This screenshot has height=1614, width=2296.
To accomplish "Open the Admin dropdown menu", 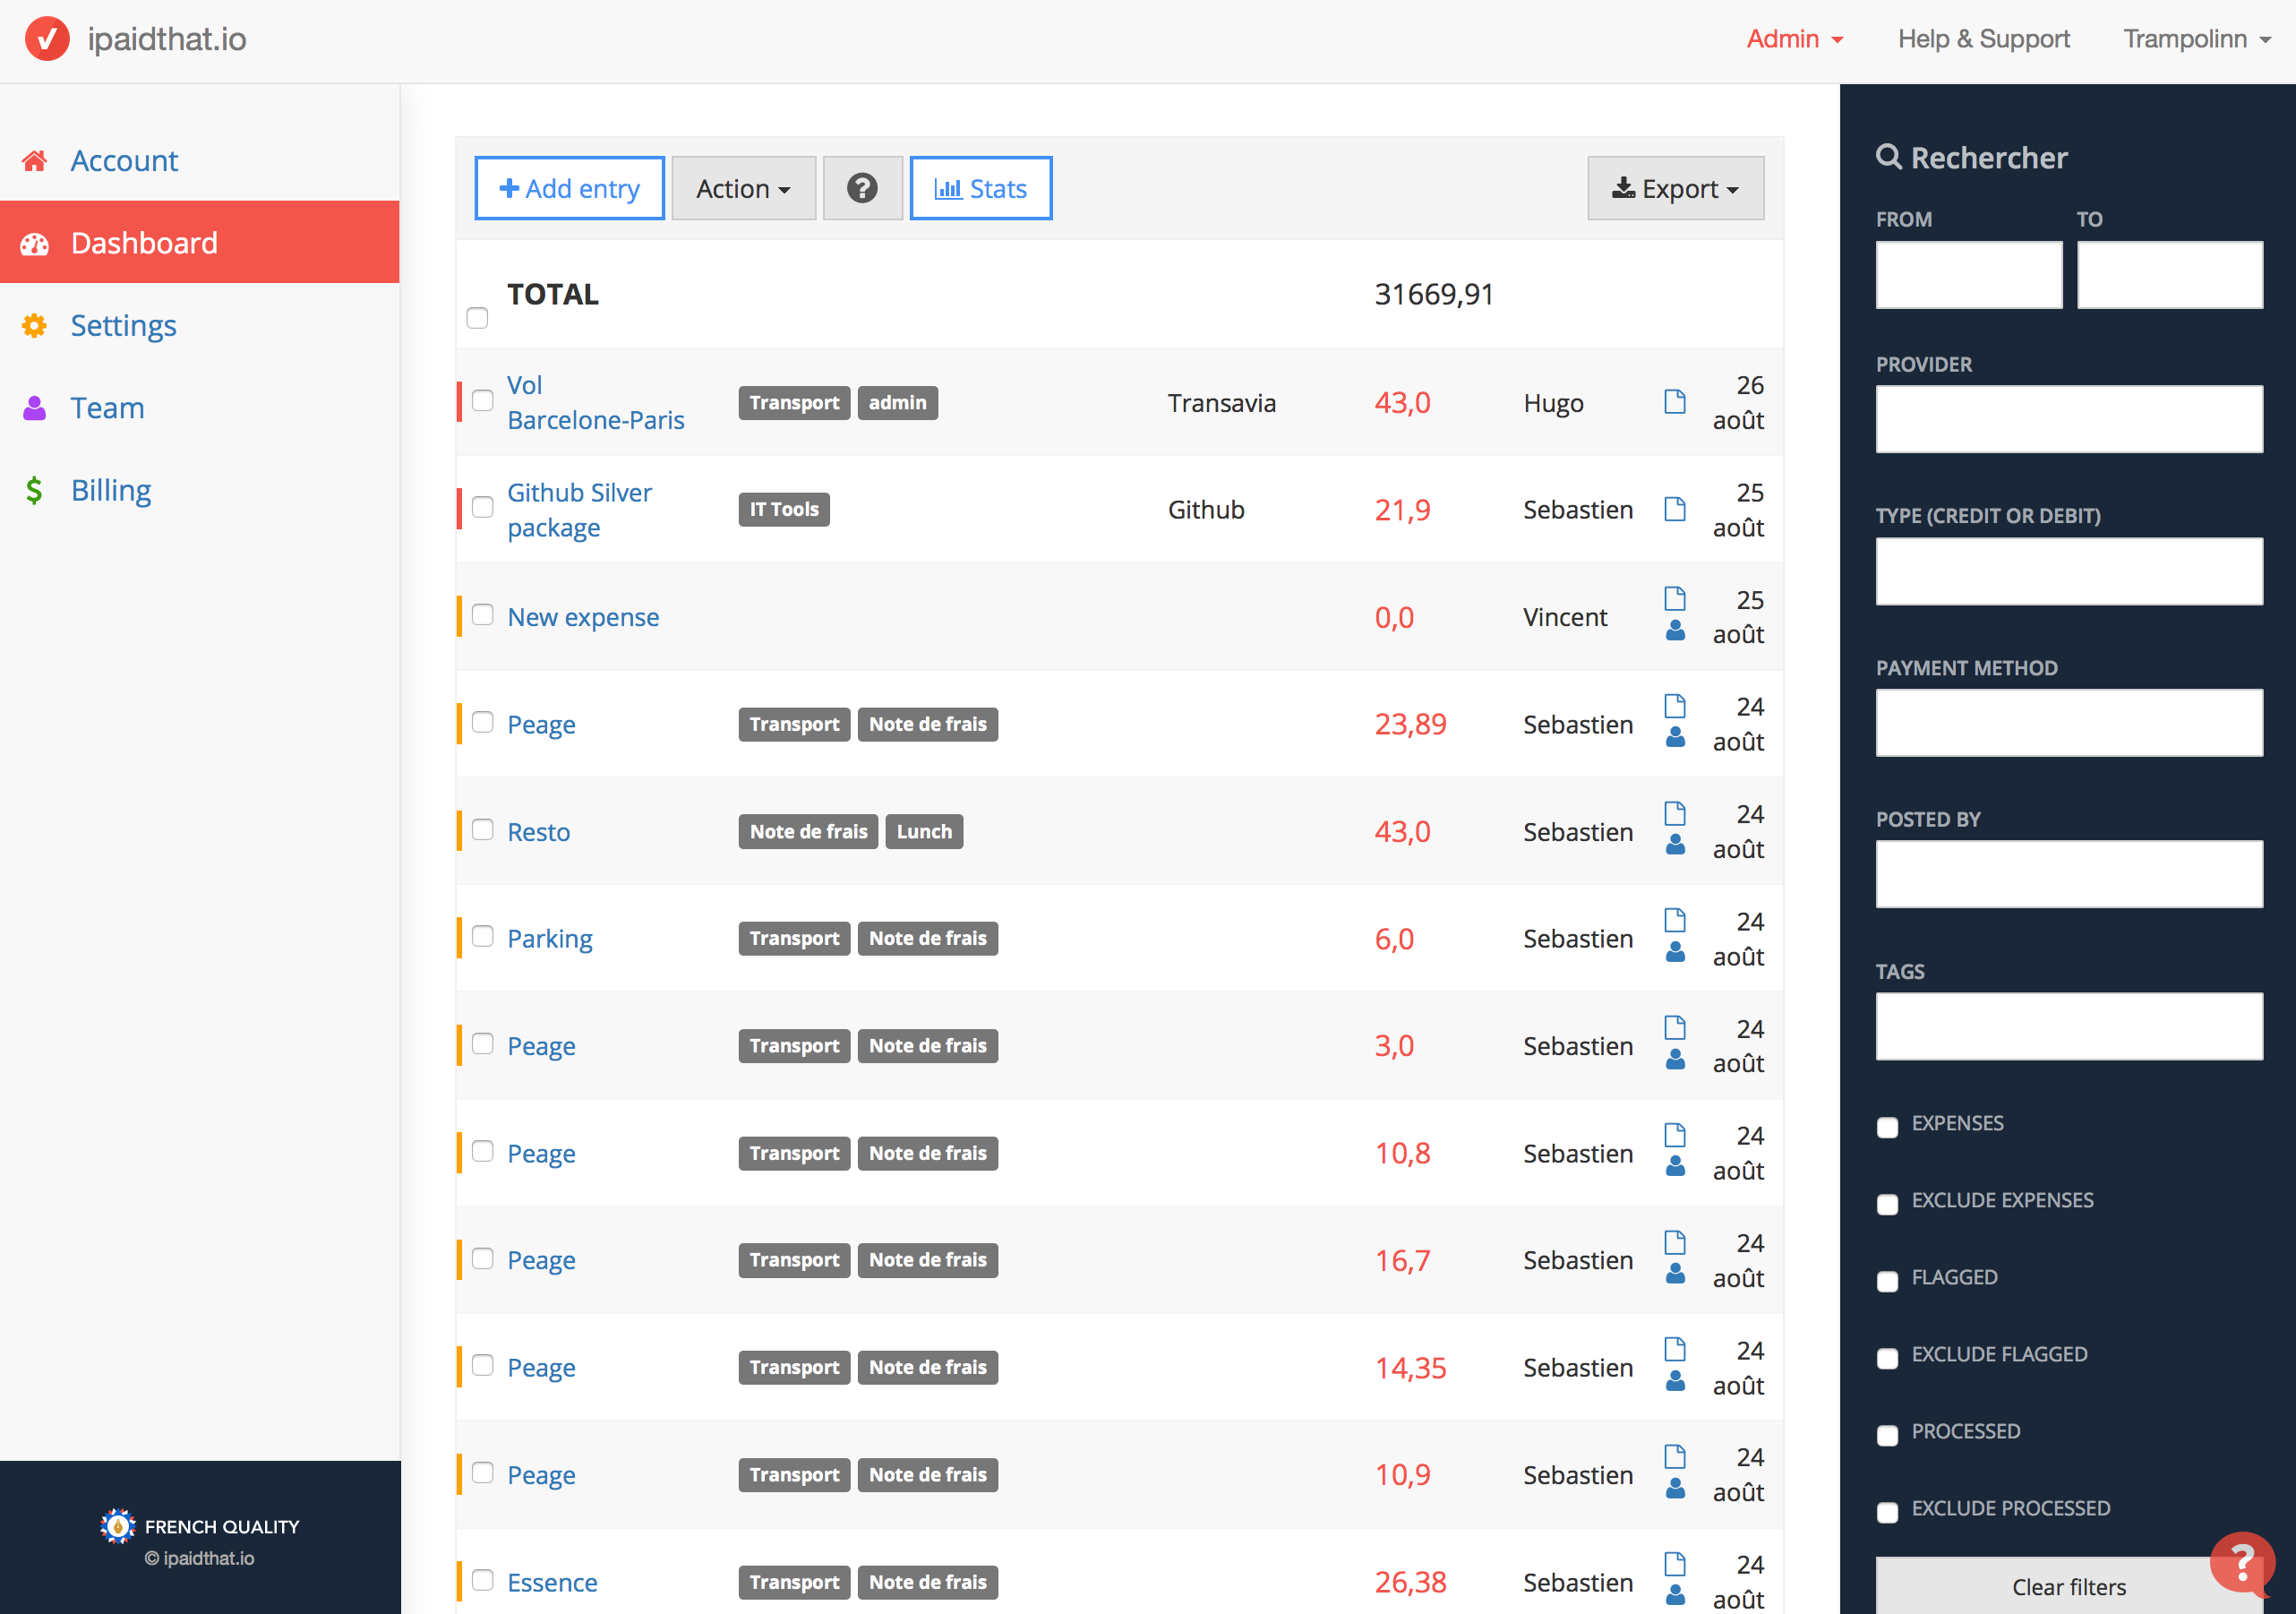I will tap(1794, 39).
